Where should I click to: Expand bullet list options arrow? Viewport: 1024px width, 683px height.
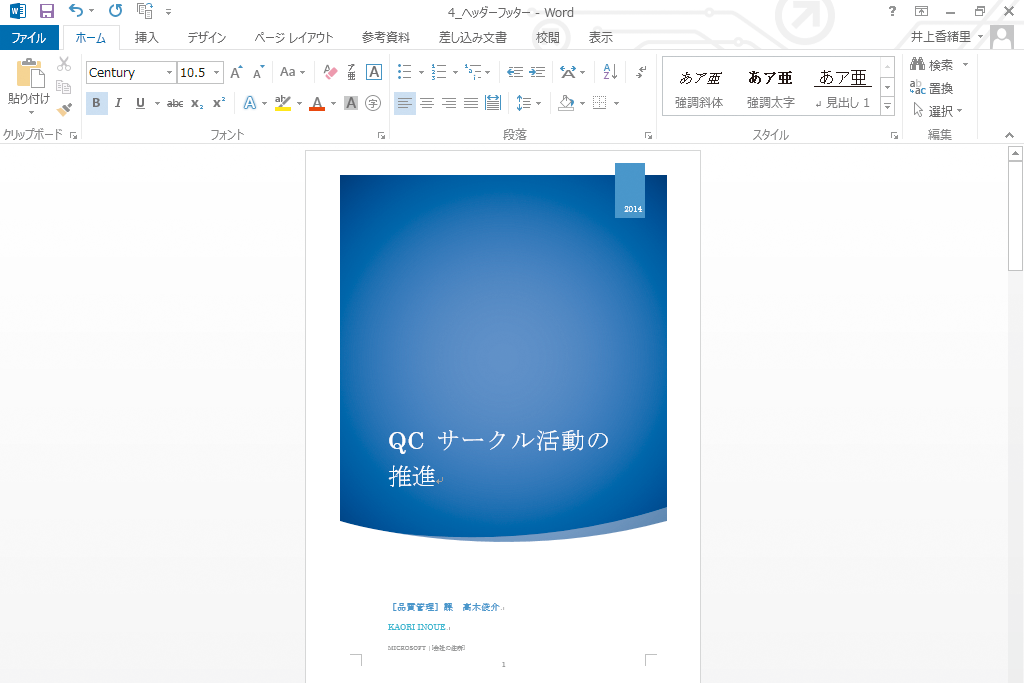(421, 72)
